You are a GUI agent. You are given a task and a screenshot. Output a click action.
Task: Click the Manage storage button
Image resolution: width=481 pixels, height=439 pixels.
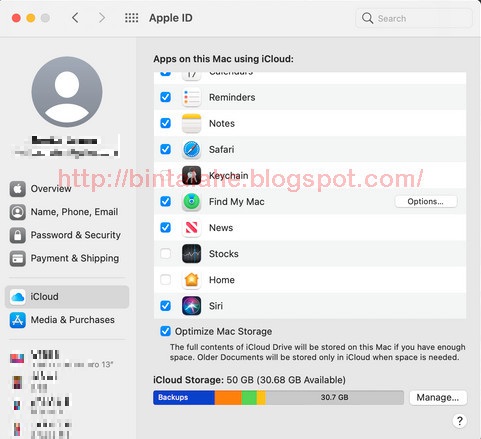pyautogui.click(x=438, y=398)
